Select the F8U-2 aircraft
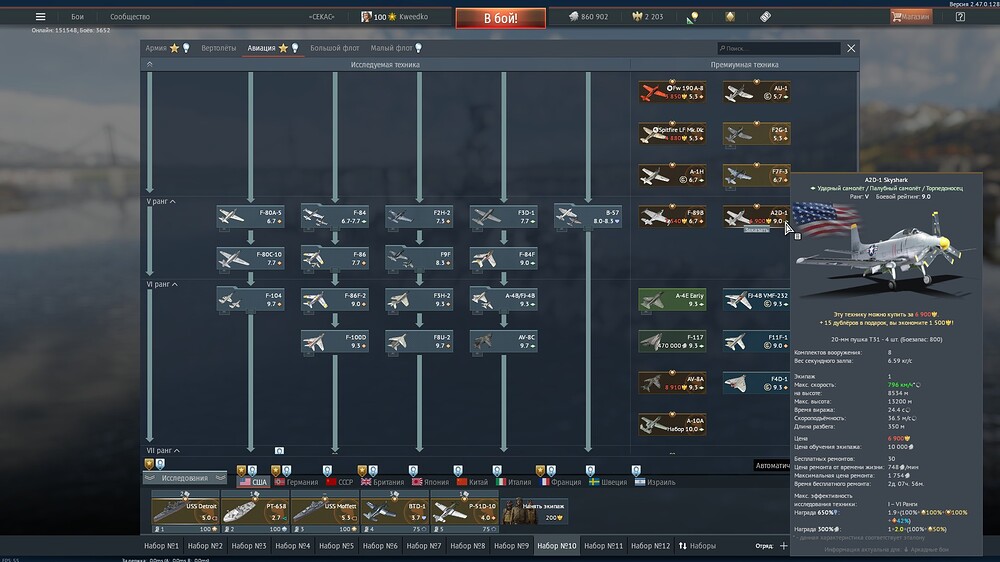The image size is (1000, 562). 419,341
